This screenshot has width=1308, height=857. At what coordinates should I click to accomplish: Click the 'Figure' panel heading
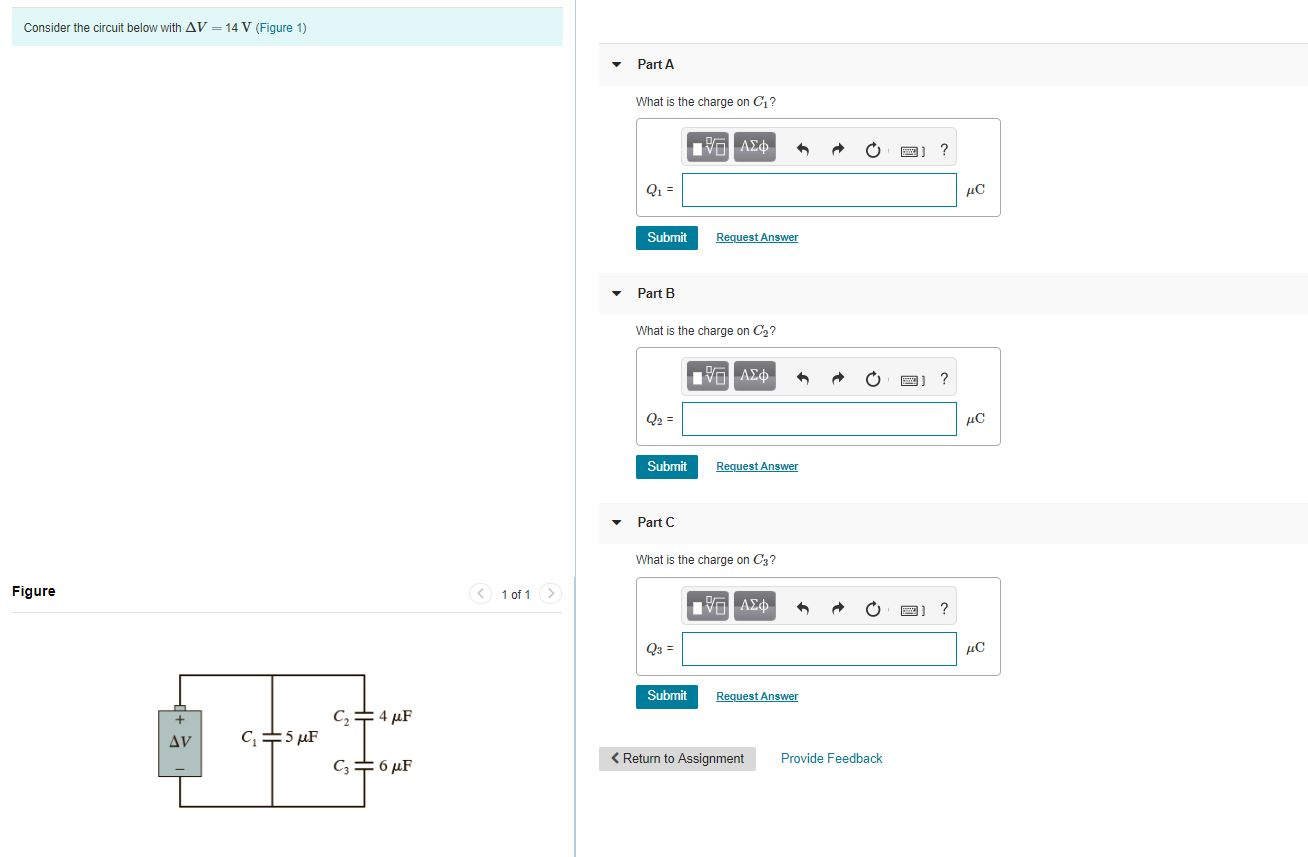click(34, 591)
